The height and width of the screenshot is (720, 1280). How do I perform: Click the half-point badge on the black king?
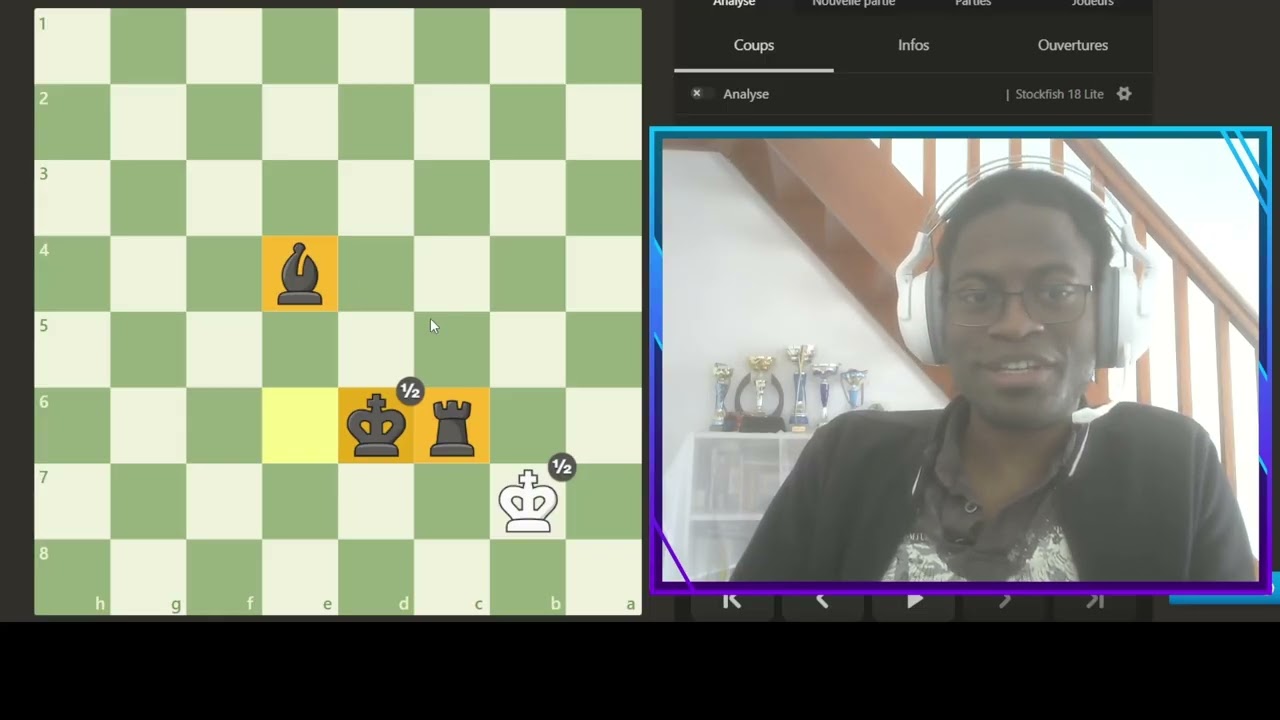click(410, 391)
